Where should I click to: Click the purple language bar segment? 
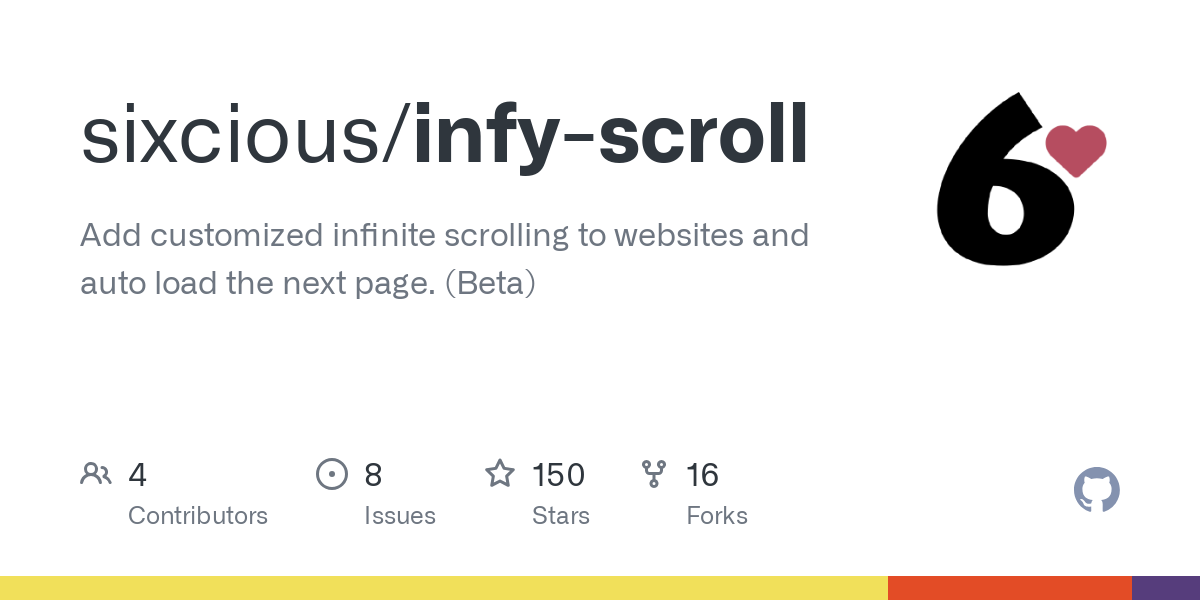pyautogui.click(x=1165, y=588)
